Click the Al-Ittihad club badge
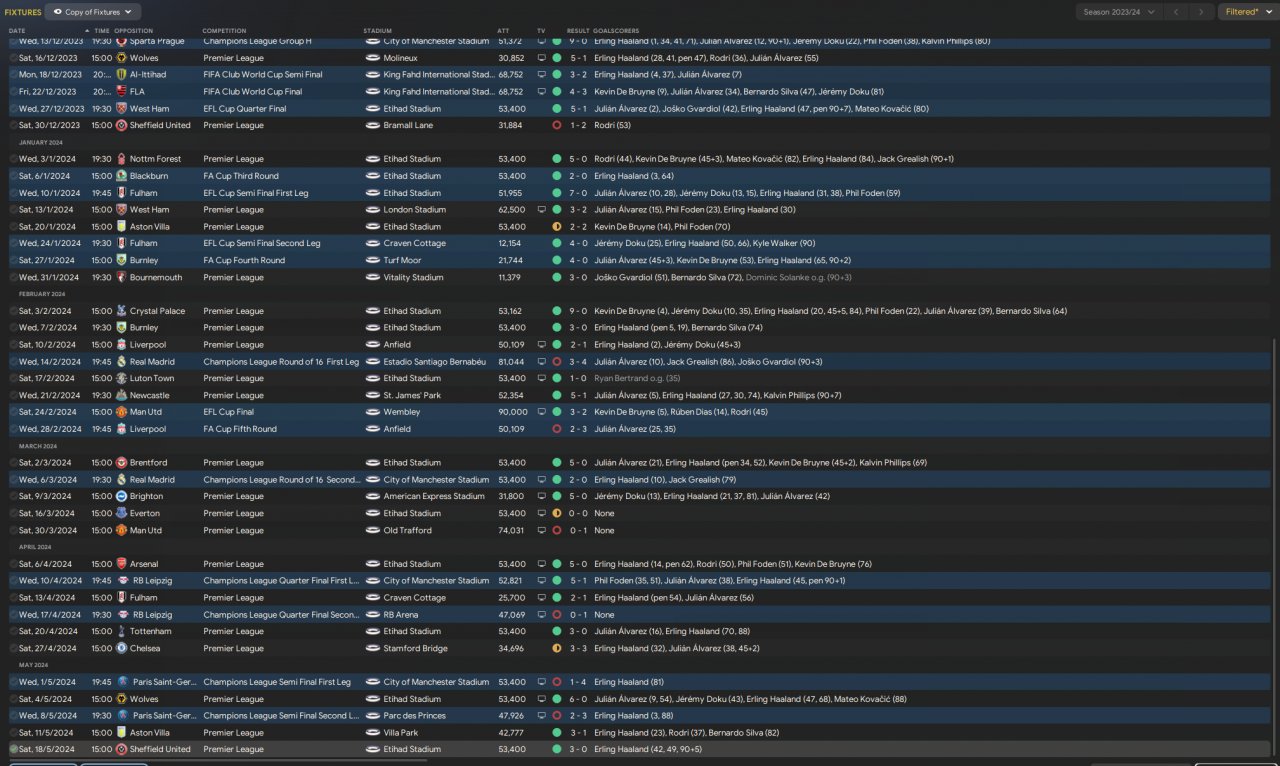The image size is (1280, 766). (121, 75)
